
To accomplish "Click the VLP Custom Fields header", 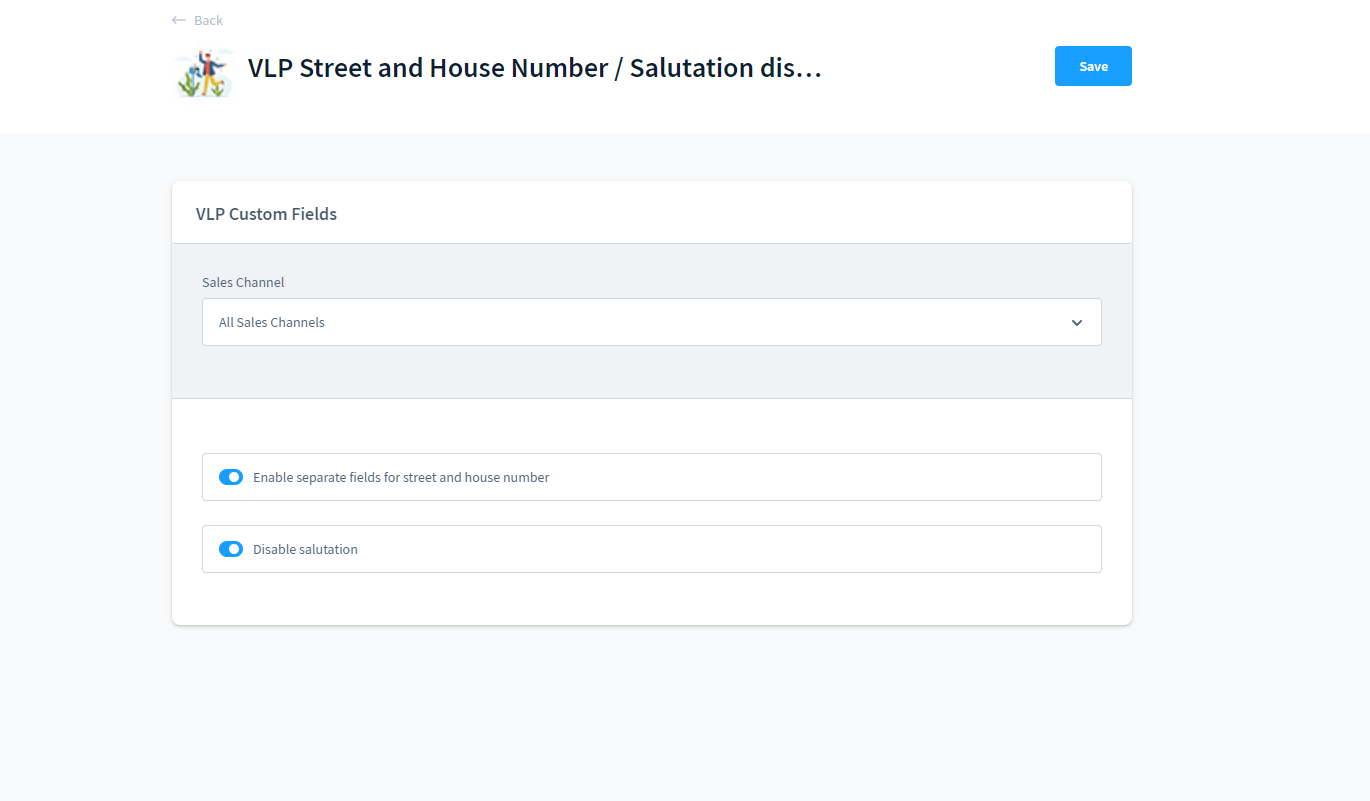I will [x=266, y=213].
